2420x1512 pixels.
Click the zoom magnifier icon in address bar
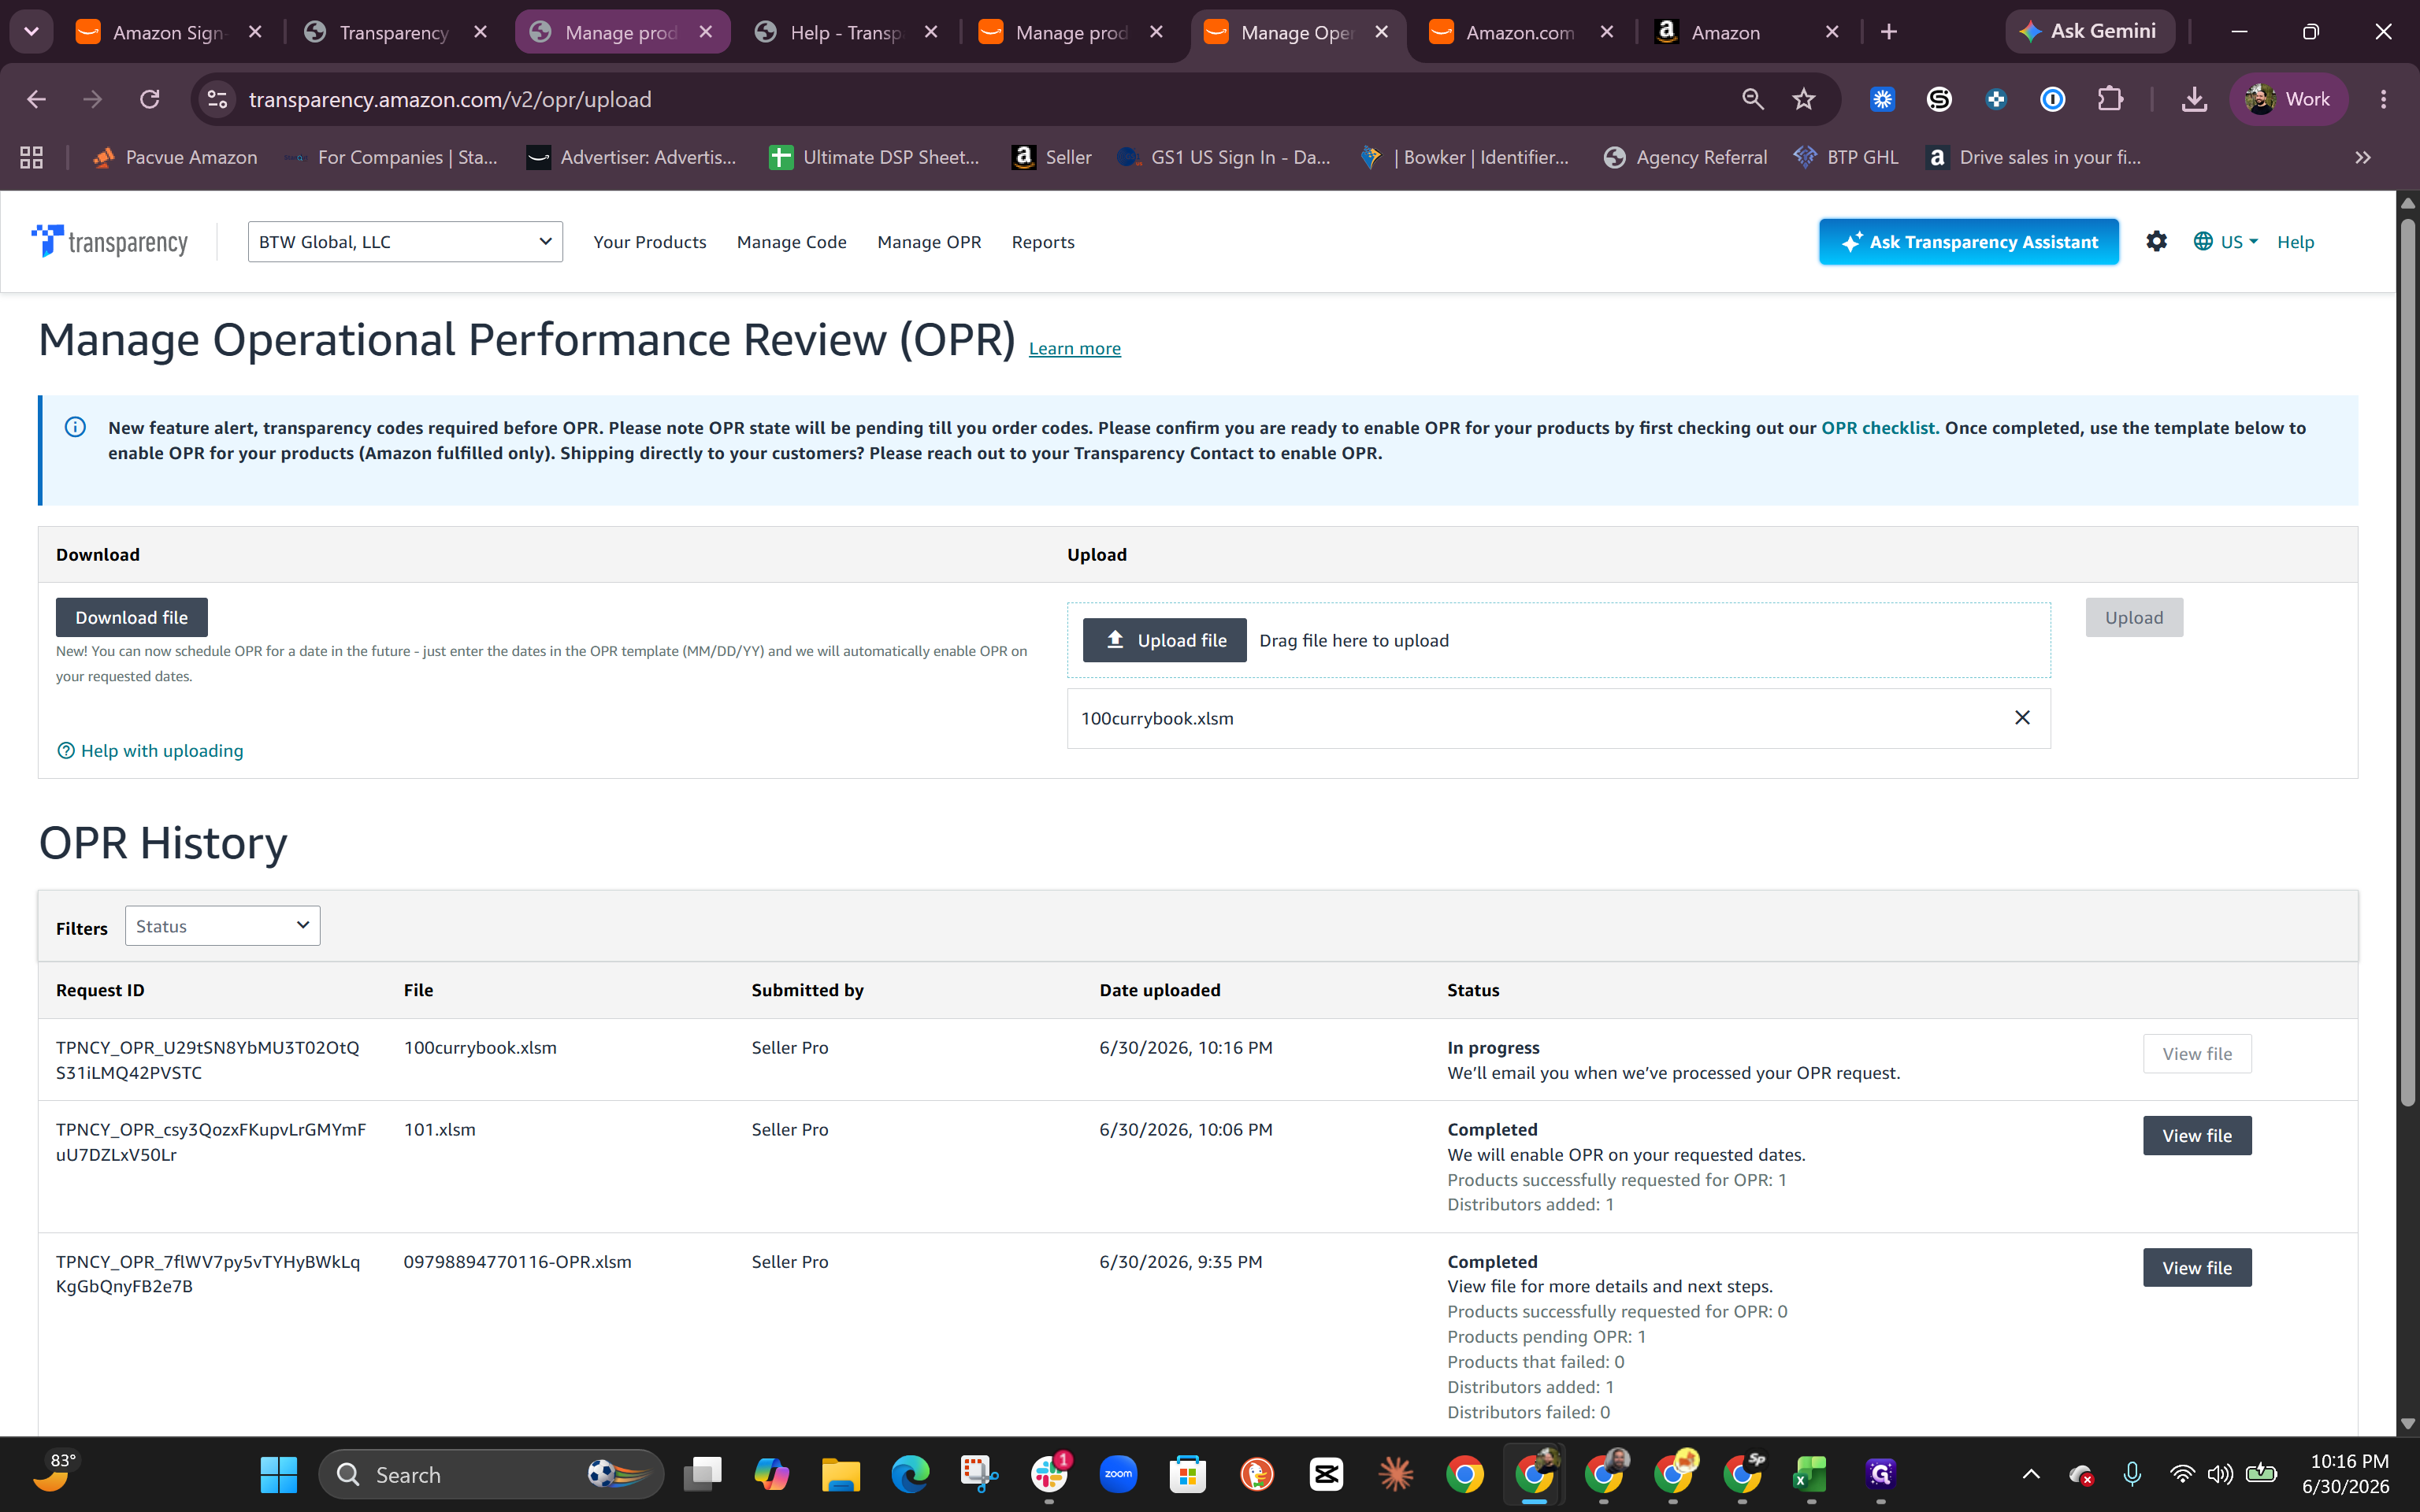(x=1752, y=99)
